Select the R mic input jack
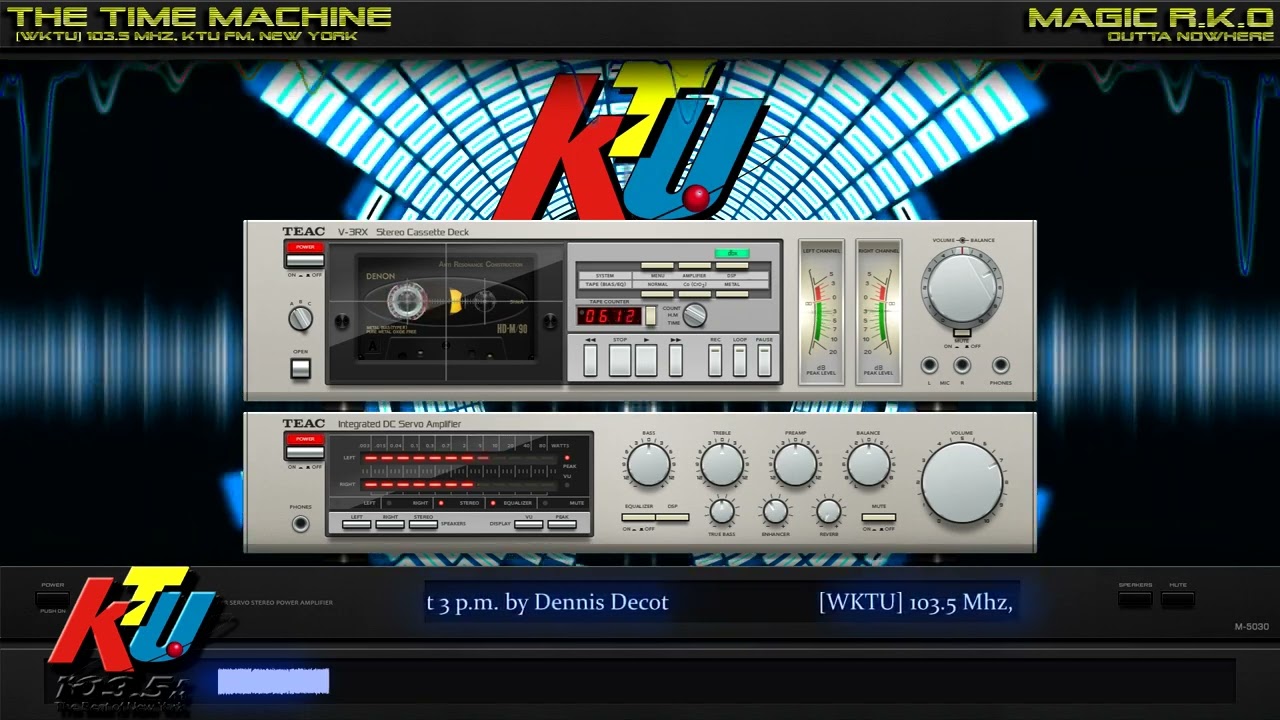Image resolution: width=1280 pixels, height=720 pixels. (962, 366)
